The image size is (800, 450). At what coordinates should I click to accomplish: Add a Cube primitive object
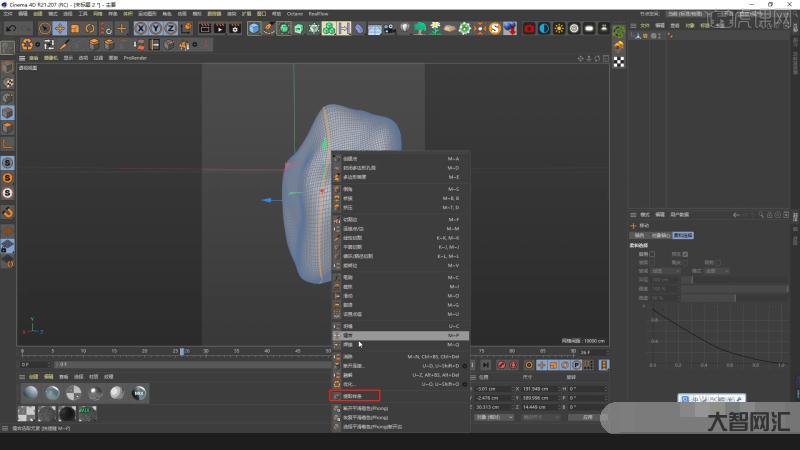(254, 28)
